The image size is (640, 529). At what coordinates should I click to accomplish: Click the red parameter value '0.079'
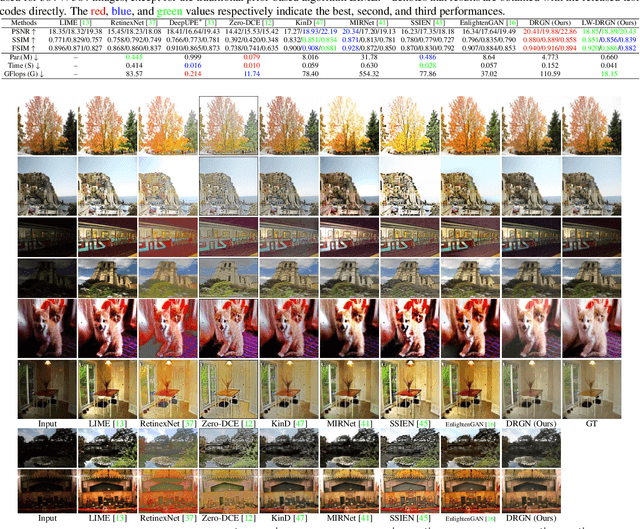(x=252, y=57)
